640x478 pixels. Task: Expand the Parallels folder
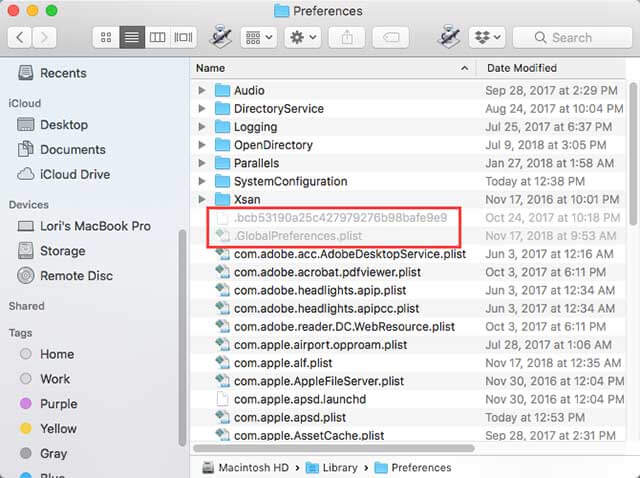click(x=202, y=163)
